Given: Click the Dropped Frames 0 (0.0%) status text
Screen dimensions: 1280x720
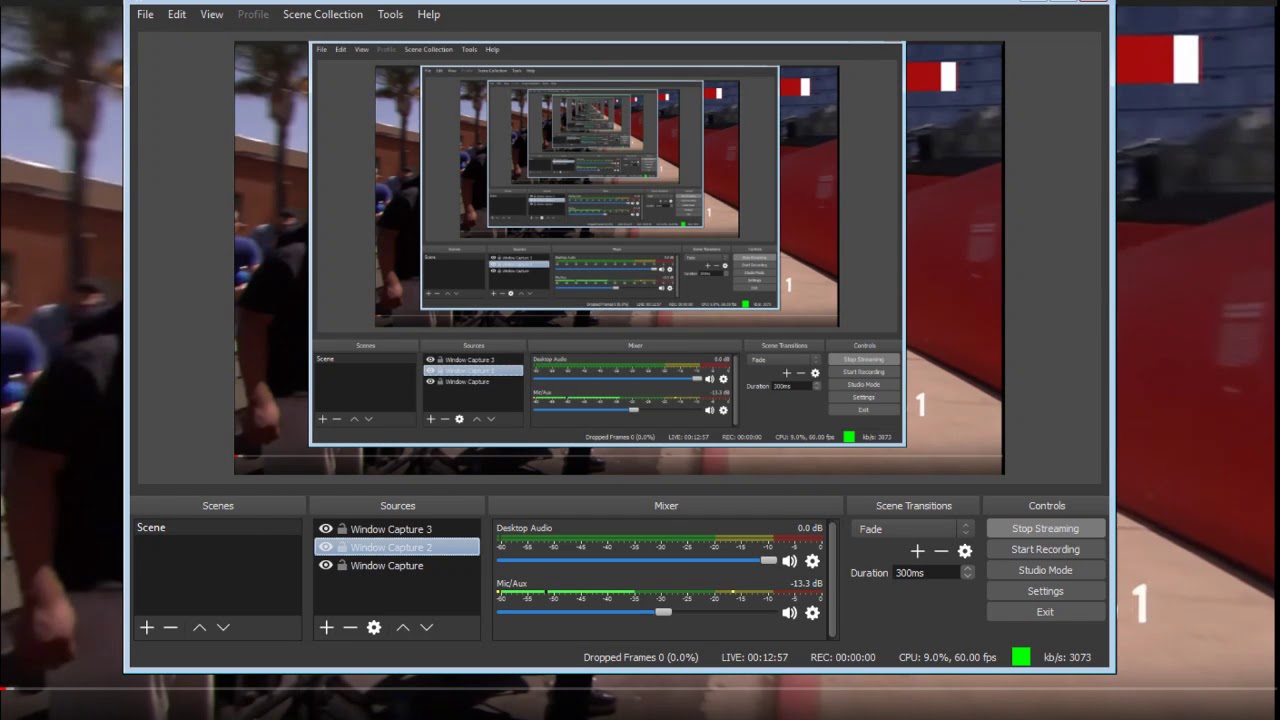Looking at the screenshot, I should coord(641,657).
